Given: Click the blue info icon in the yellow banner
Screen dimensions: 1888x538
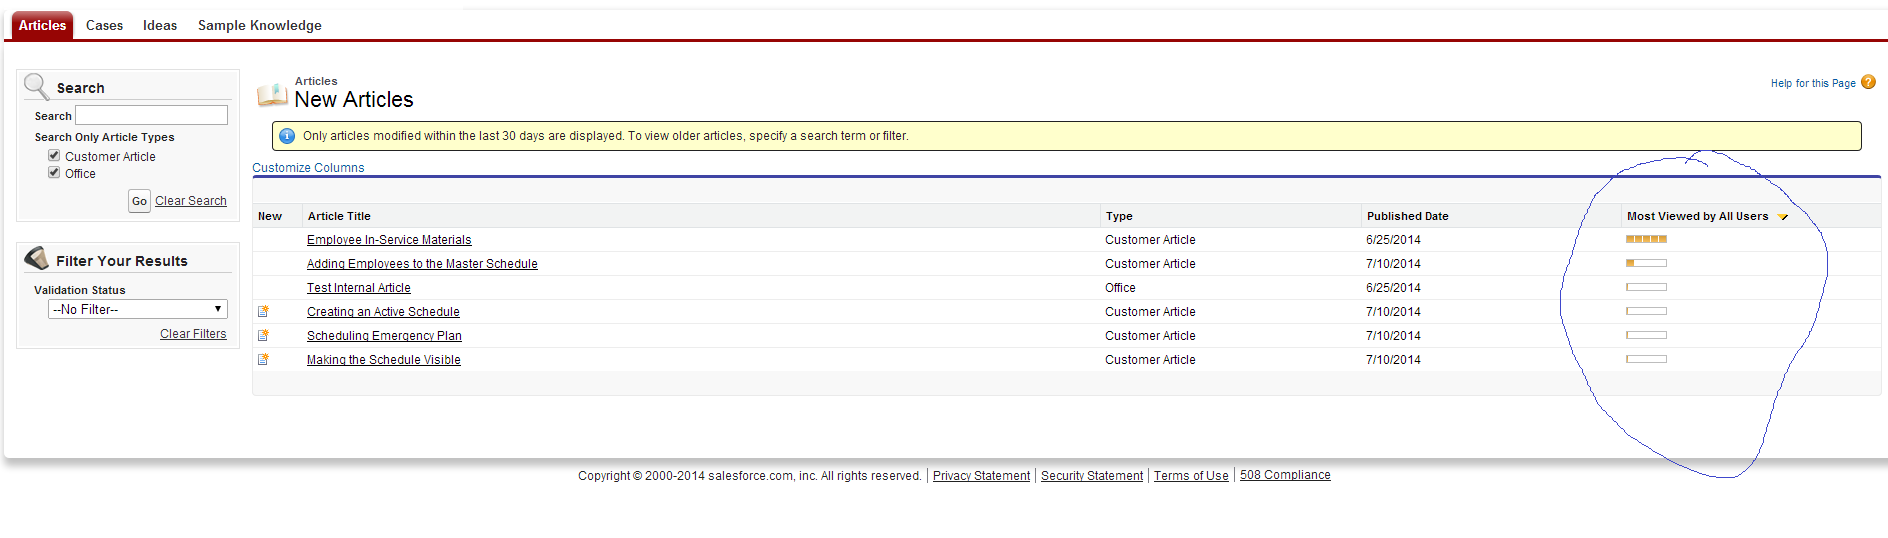Looking at the screenshot, I should coord(287,136).
